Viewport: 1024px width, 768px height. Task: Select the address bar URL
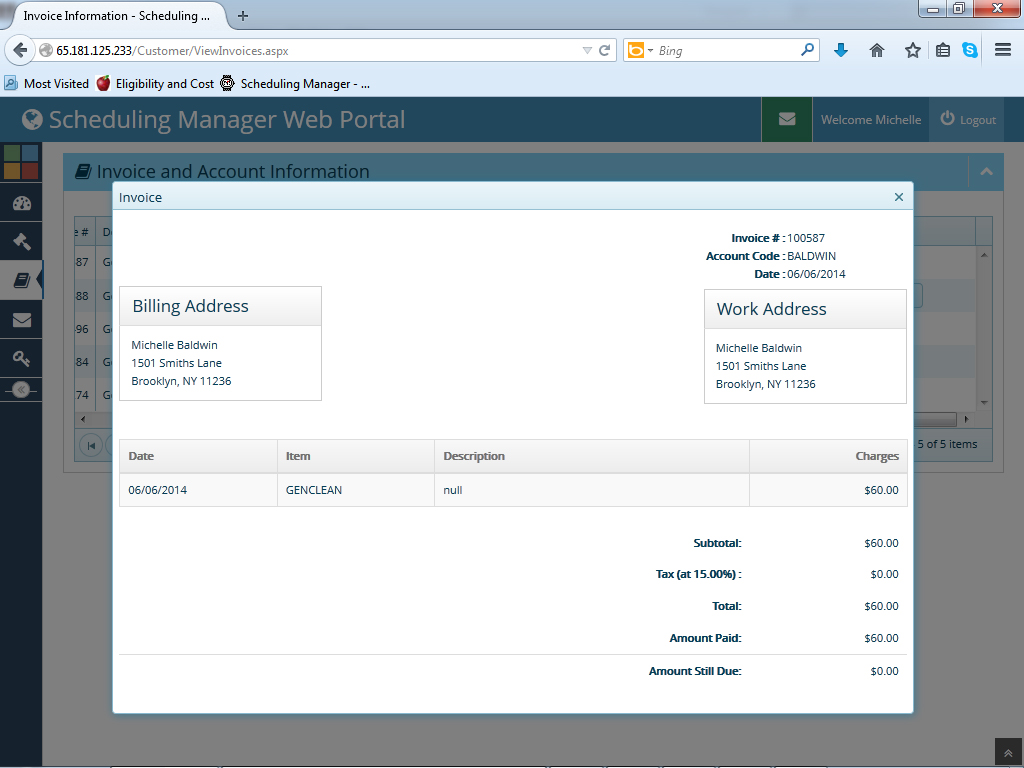(x=172, y=50)
